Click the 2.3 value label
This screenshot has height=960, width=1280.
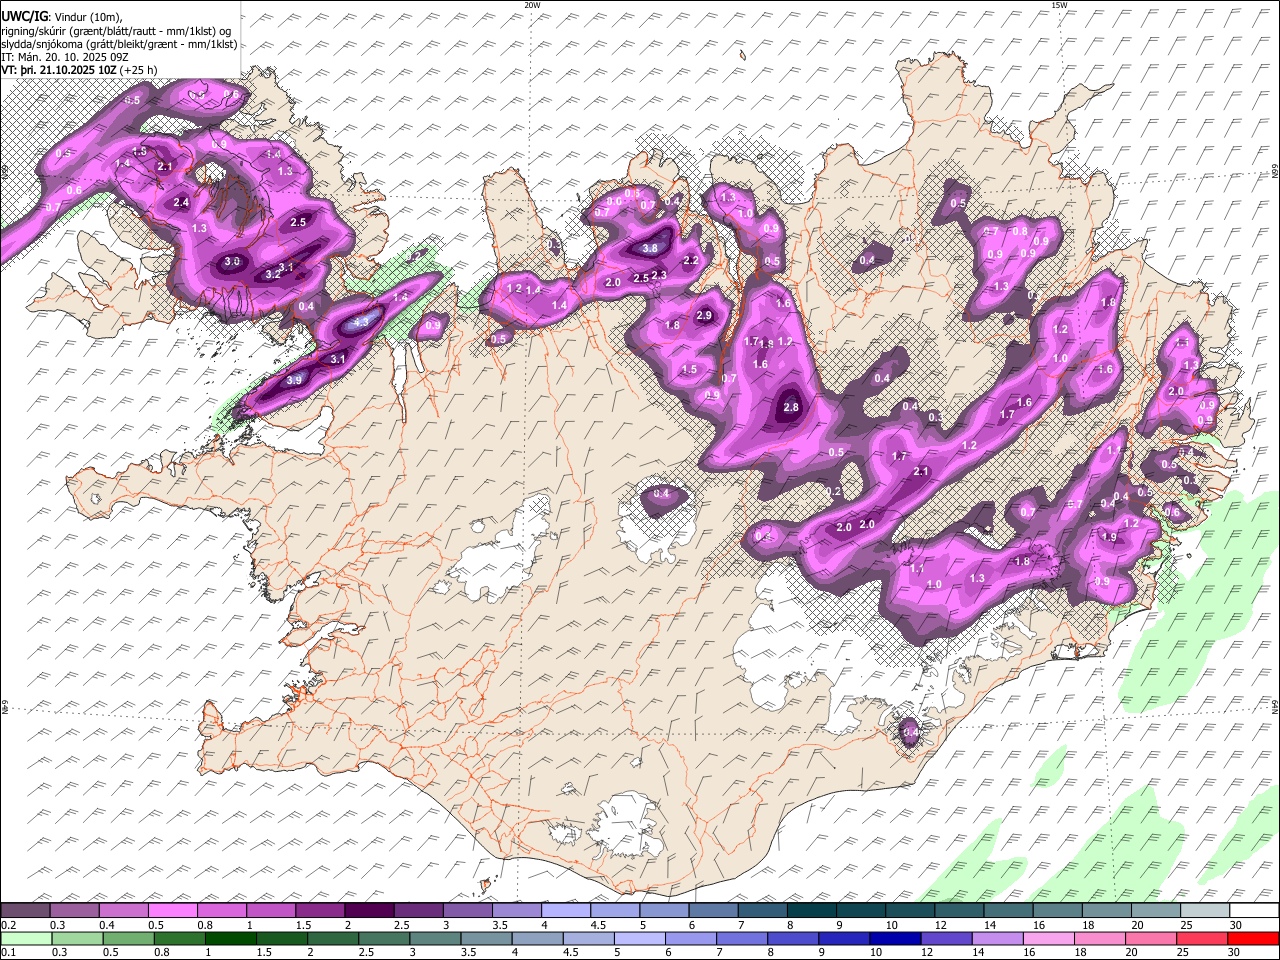pos(658,275)
